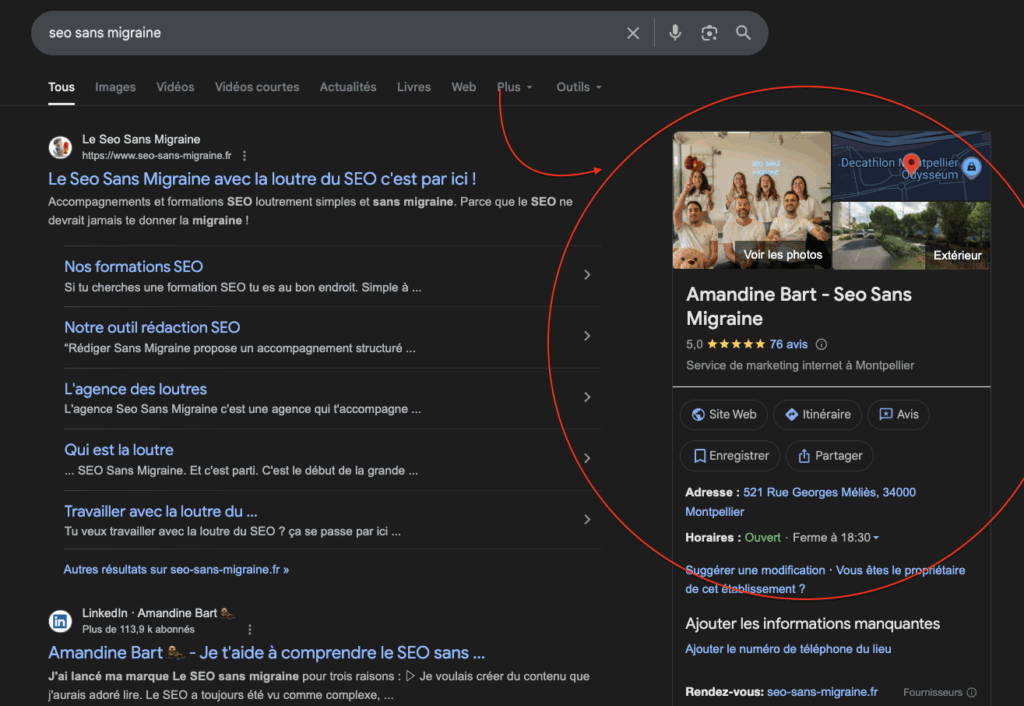Click the Site Web button
This screenshot has height=706, width=1024.
(723, 414)
